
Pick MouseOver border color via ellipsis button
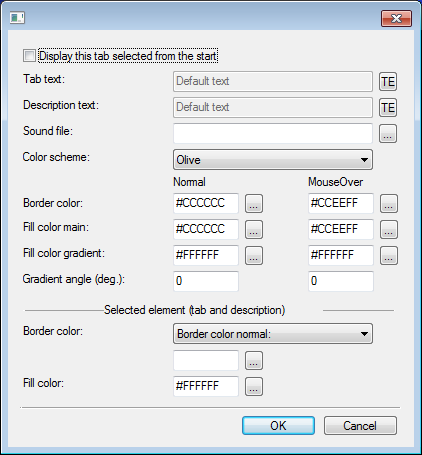click(x=389, y=203)
